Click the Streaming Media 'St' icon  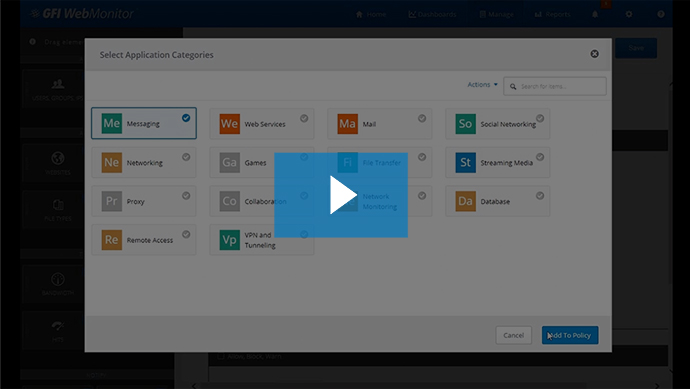pyautogui.click(x=466, y=162)
